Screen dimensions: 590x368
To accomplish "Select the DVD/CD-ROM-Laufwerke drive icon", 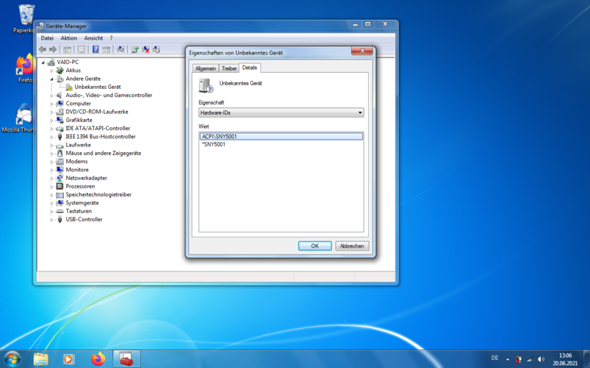I will 59,112.
